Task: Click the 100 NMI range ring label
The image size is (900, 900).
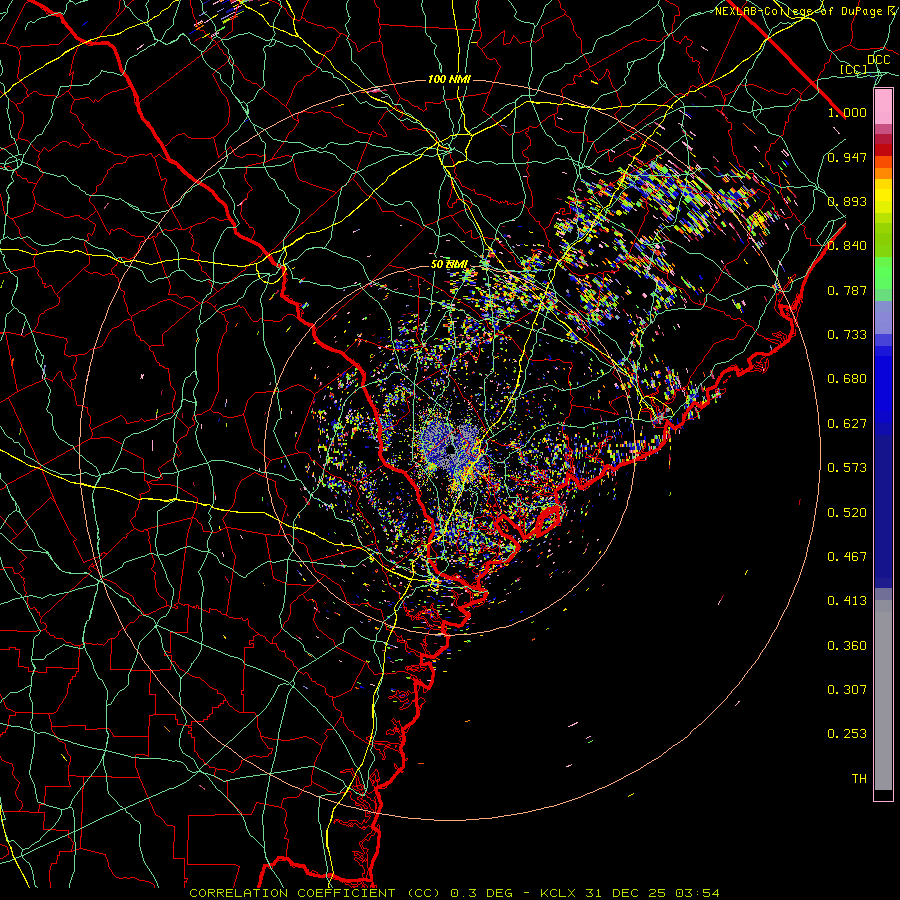Action: [x=449, y=79]
